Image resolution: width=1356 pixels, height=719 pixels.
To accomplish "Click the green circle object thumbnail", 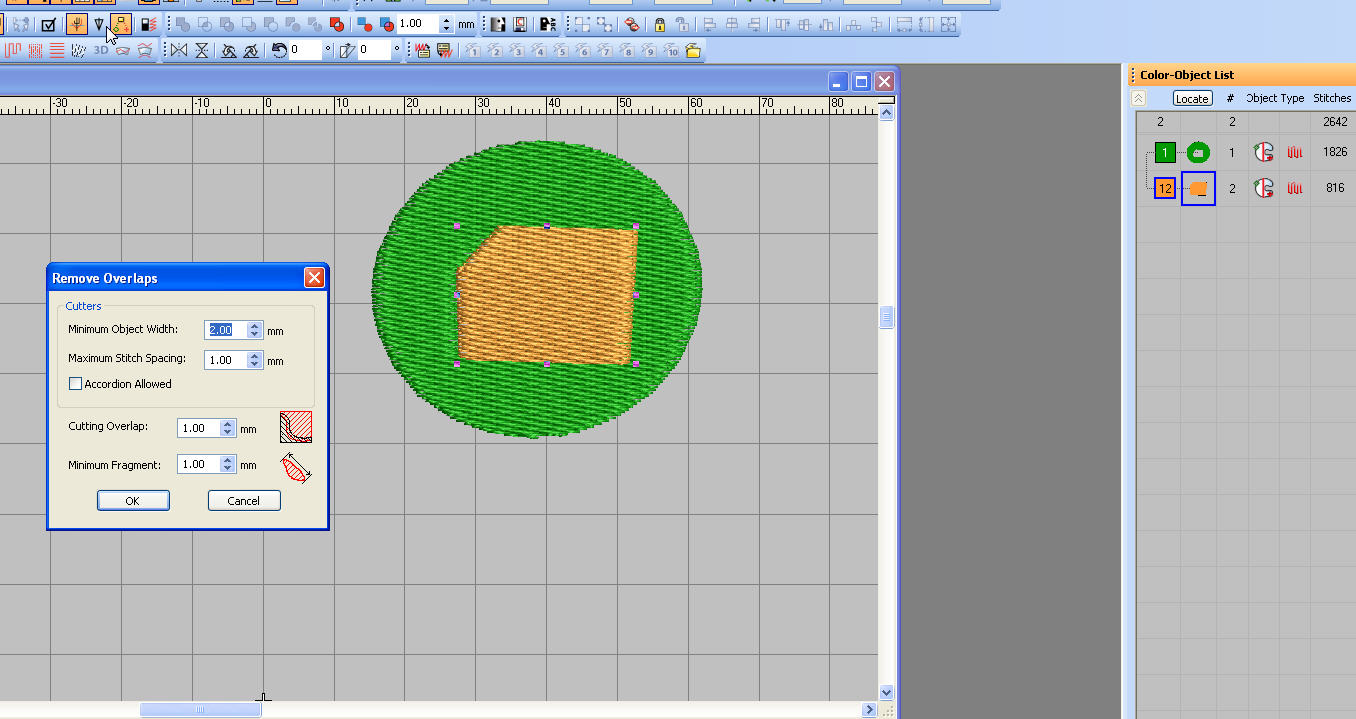I will tap(1197, 153).
